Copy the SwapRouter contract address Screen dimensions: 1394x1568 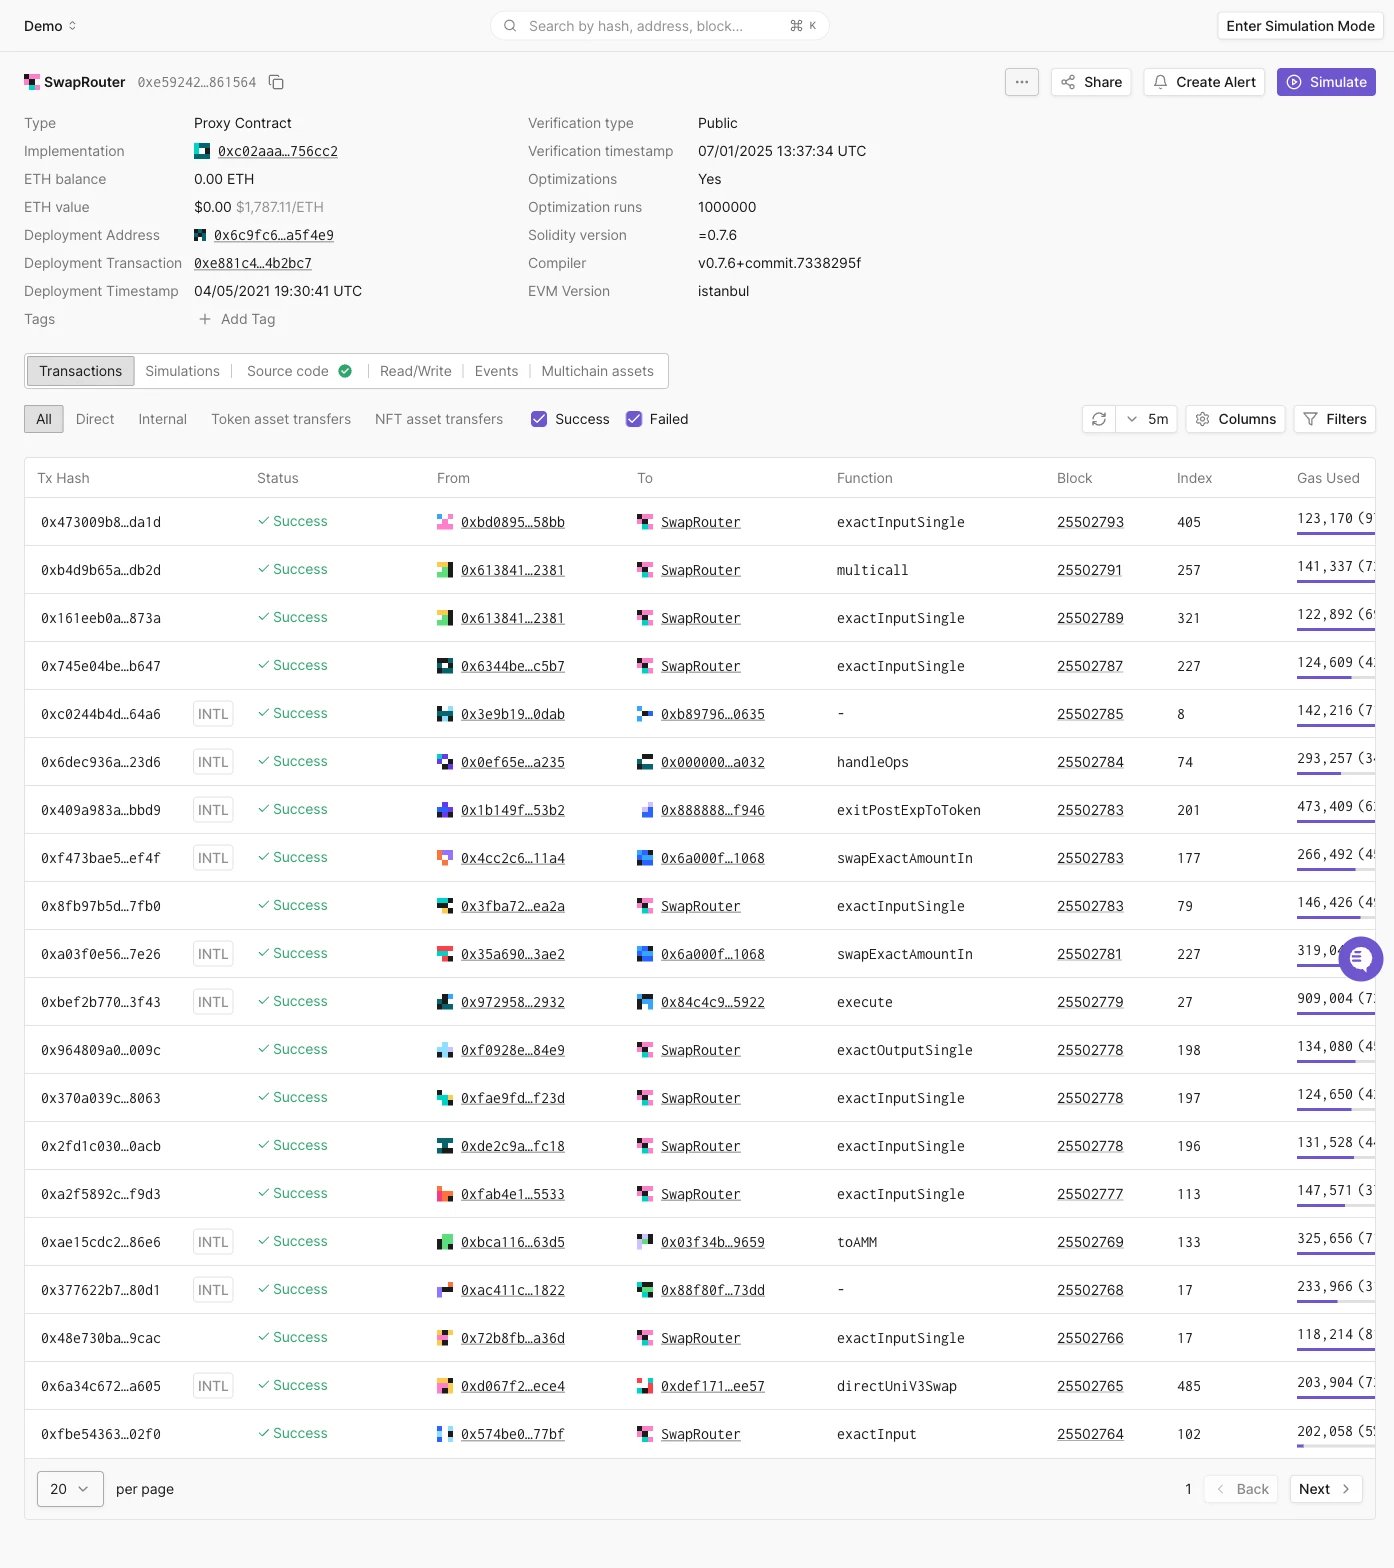pyautogui.click(x=277, y=82)
